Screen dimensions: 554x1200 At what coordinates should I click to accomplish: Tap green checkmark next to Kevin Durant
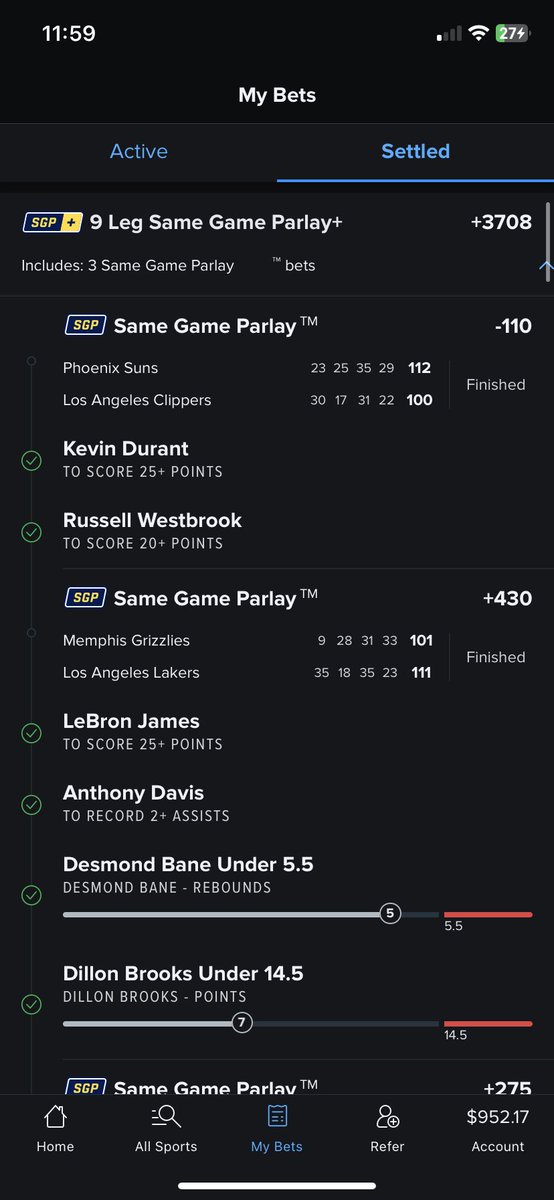coord(31,460)
